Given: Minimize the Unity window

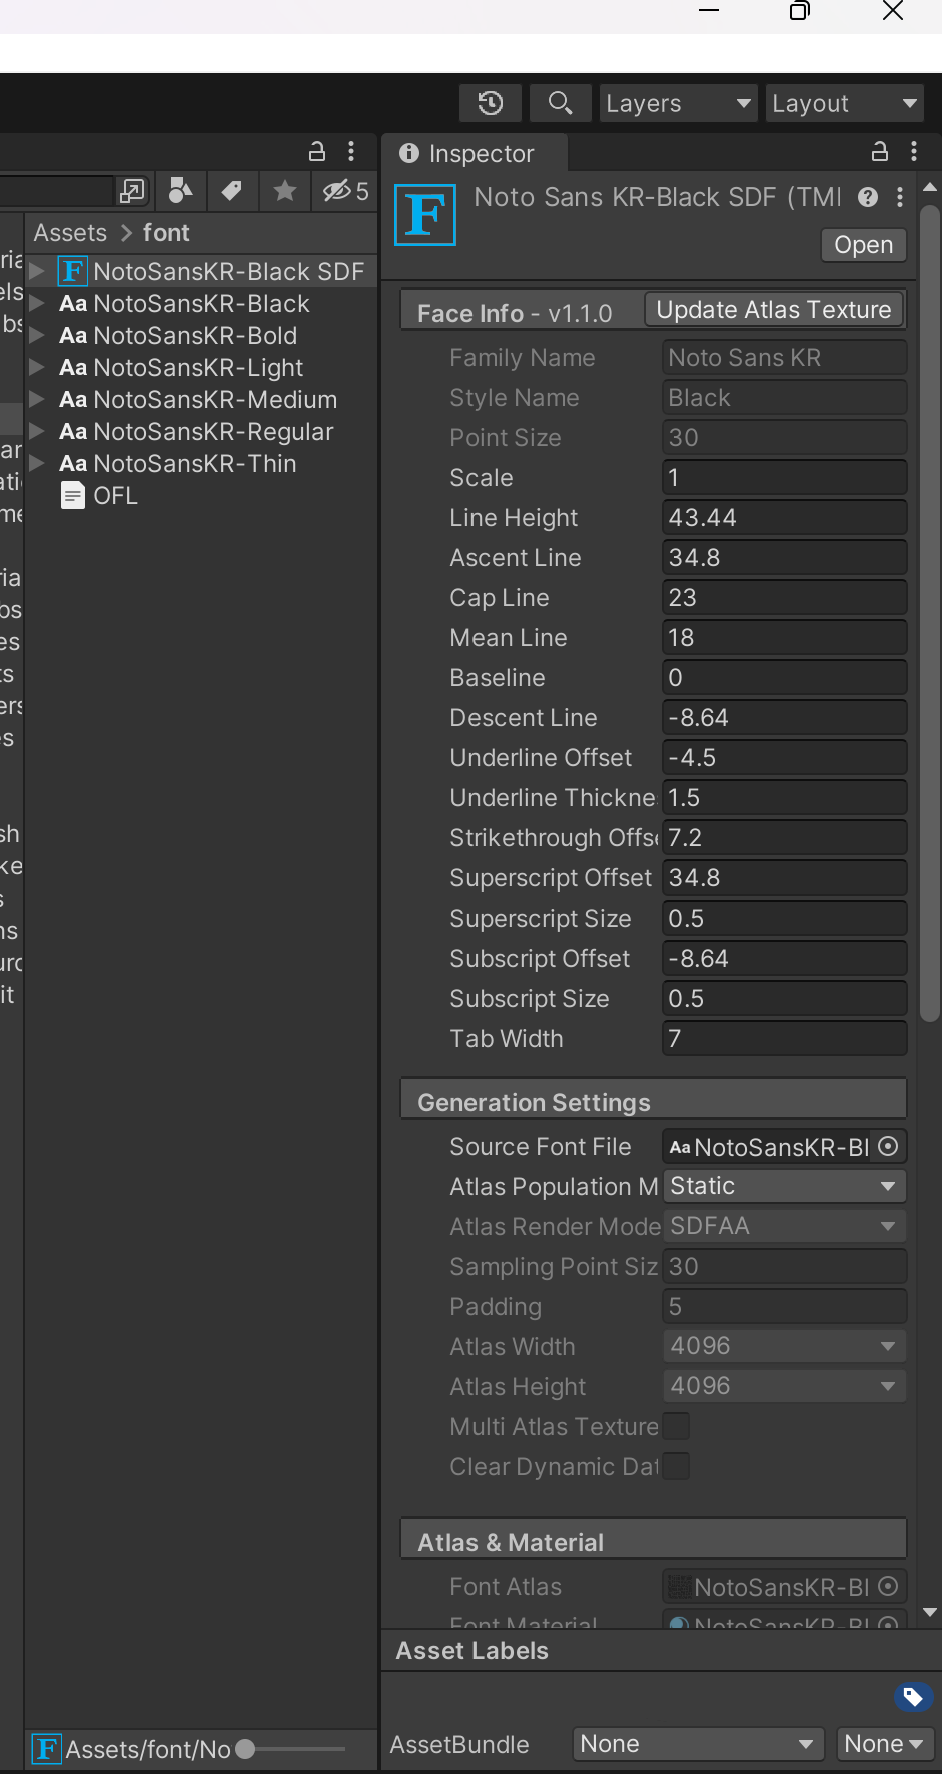Looking at the screenshot, I should (709, 11).
